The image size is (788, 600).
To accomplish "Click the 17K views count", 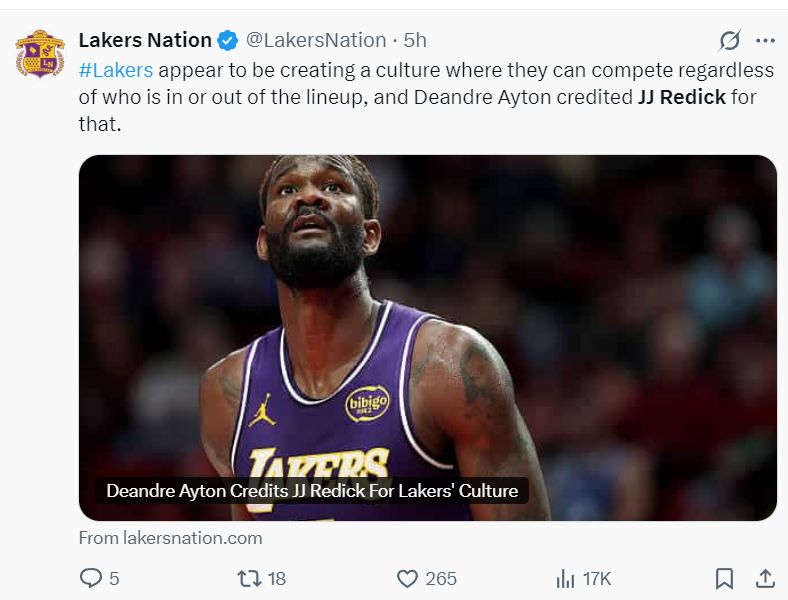I will [x=597, y=578].
